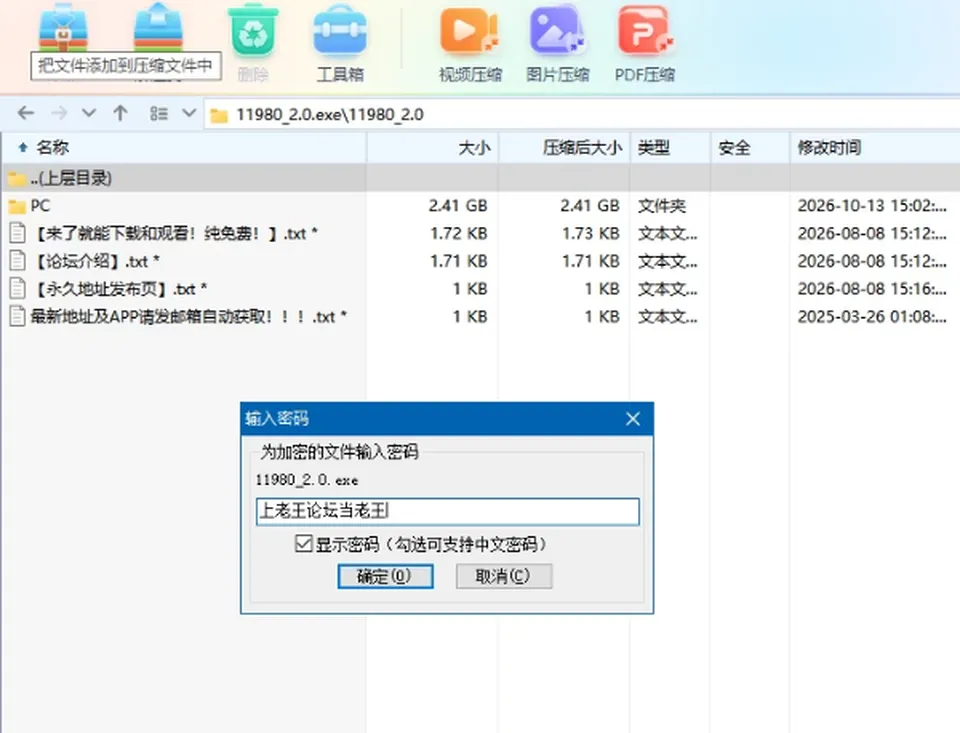Sort by the 压缩后大小 column header
The width and height of the screenshot is (960, 733).
point(564,148)
